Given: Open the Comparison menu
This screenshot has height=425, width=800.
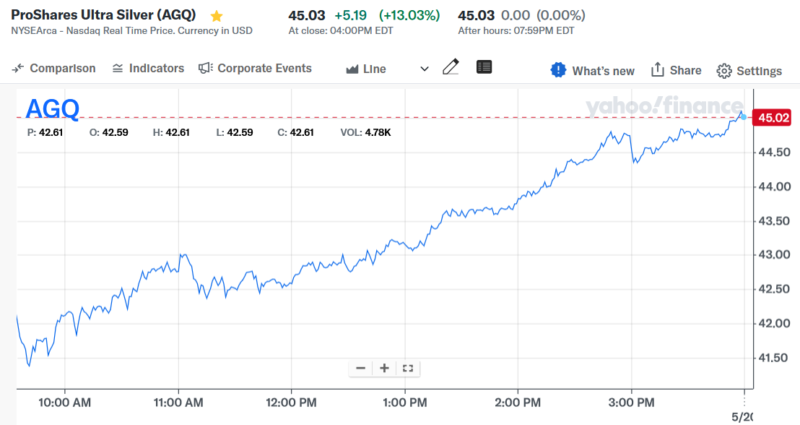Looking at the screenshot, I should [54, 68].
